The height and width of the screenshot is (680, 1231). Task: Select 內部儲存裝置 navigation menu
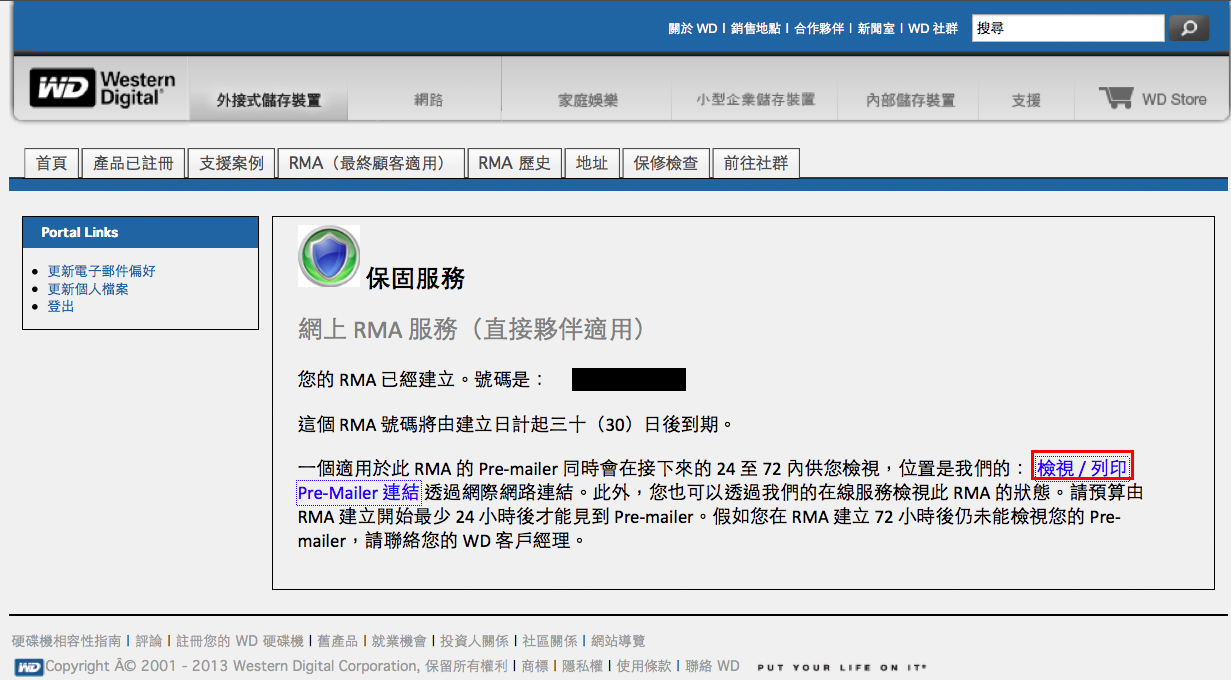[x=910, y=100]
